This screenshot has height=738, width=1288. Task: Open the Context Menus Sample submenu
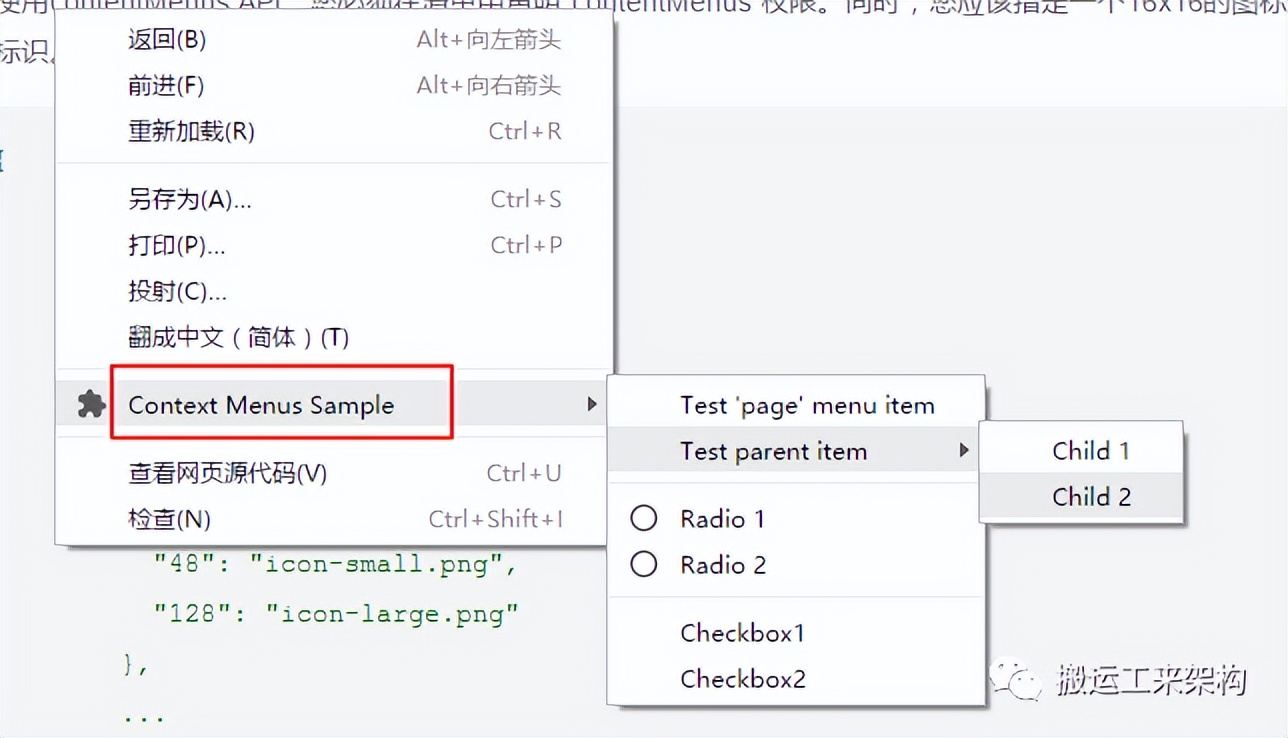click(332, 404)
